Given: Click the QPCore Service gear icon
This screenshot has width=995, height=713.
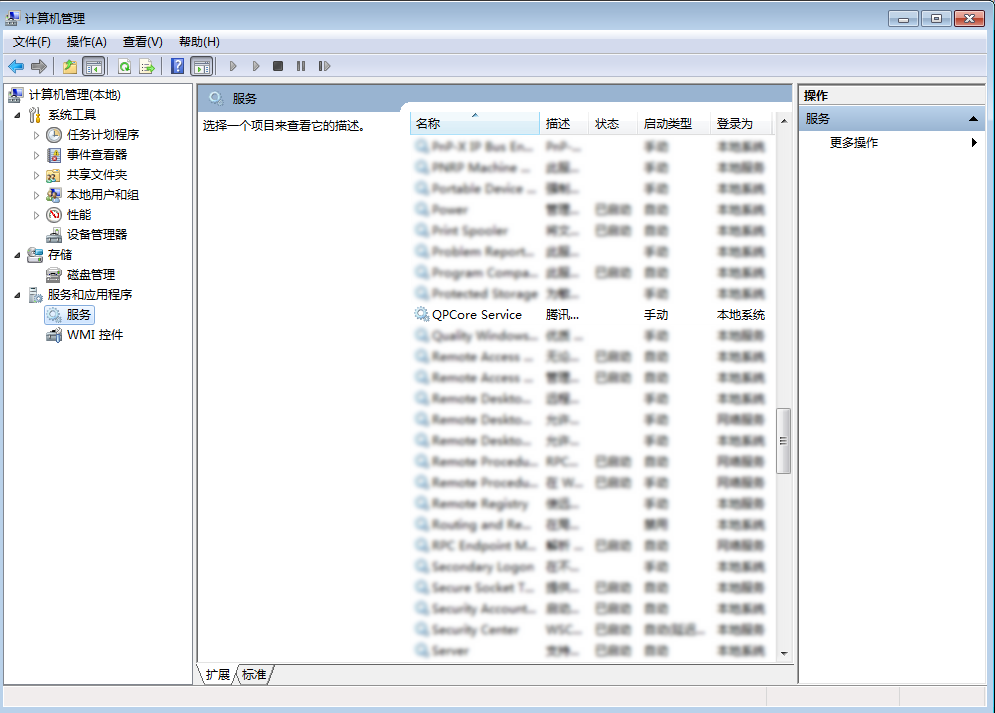Looking at the screenshot, I should coord(421,314).
